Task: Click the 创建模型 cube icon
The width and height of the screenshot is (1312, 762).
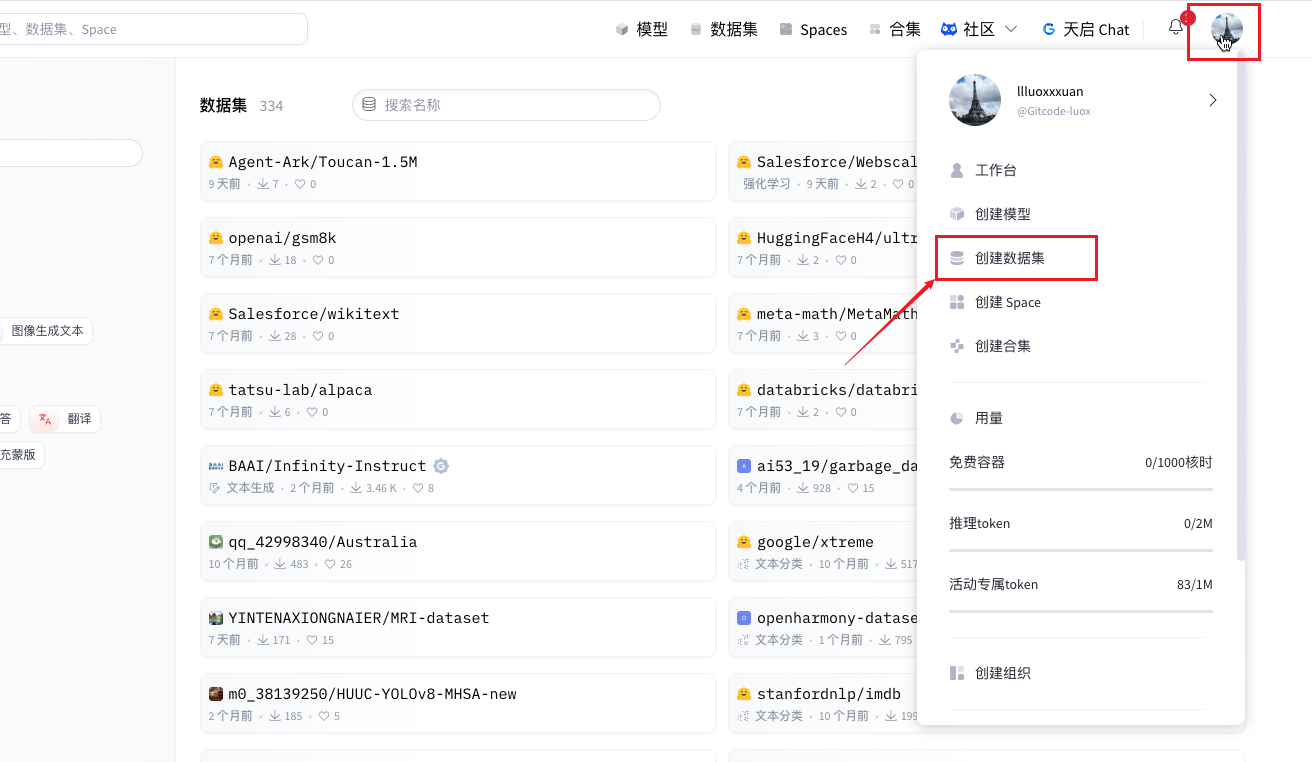Action: [x=957, y=214]
